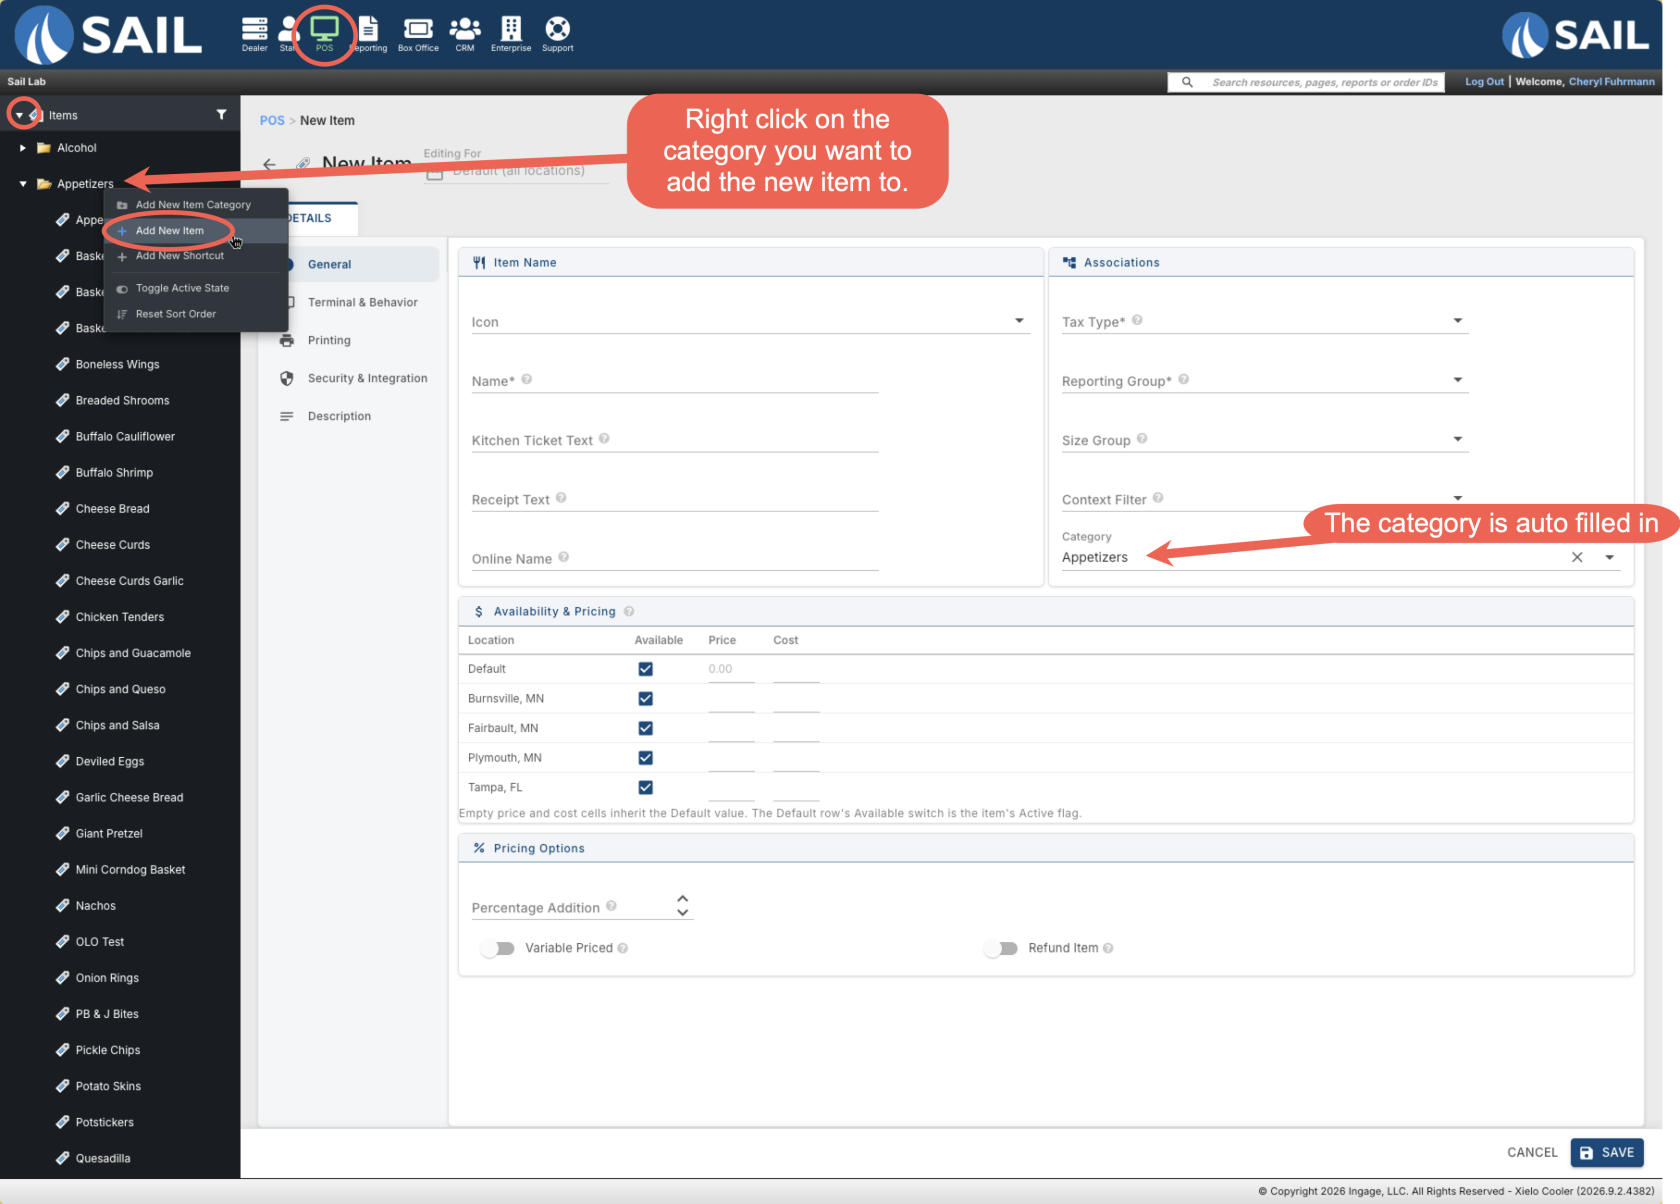This screenshot has width=1680, height=1204.
Task: Adjust Percentage Addition stepper arrows
Action: pyautogui.click(x=682, y=905)
